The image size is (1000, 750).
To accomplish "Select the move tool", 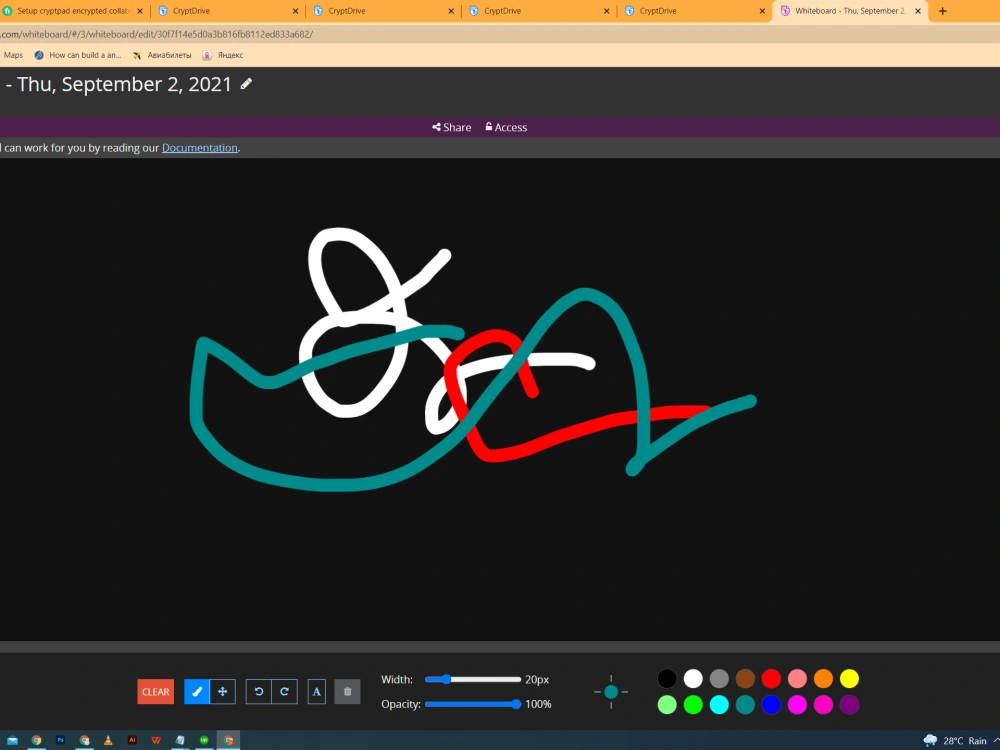I will (x=223, y=691).
